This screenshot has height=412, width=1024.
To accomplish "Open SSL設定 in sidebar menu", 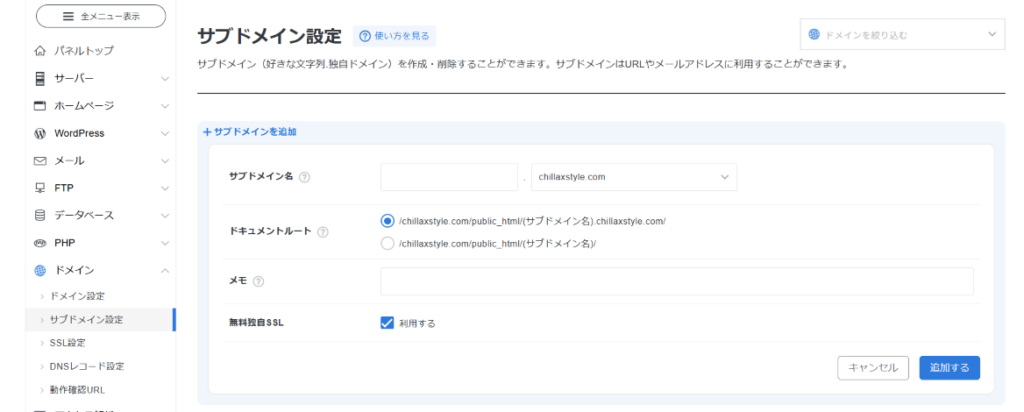I will [68, 343].
